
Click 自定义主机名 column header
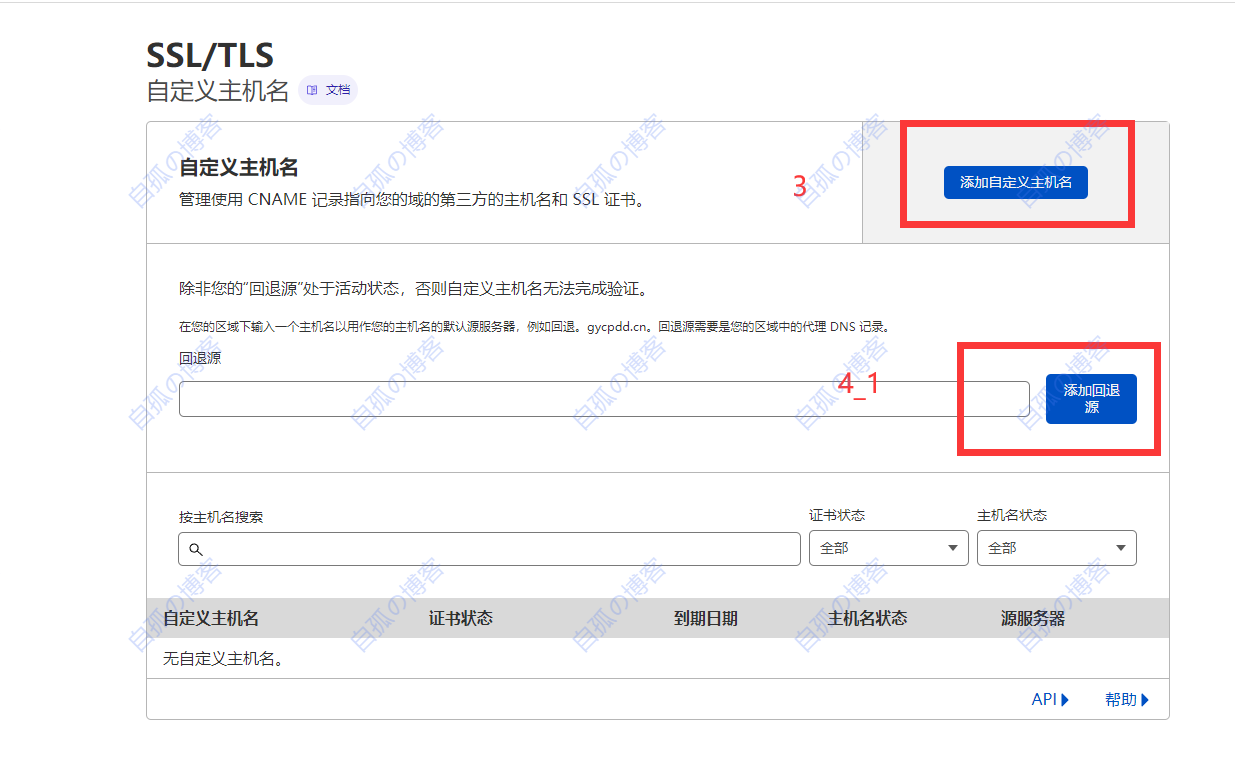(x=211, y=618)
